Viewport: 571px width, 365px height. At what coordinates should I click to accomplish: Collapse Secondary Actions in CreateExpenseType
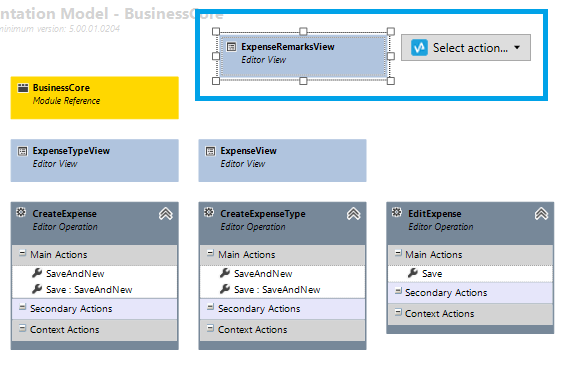coord(210,307)
